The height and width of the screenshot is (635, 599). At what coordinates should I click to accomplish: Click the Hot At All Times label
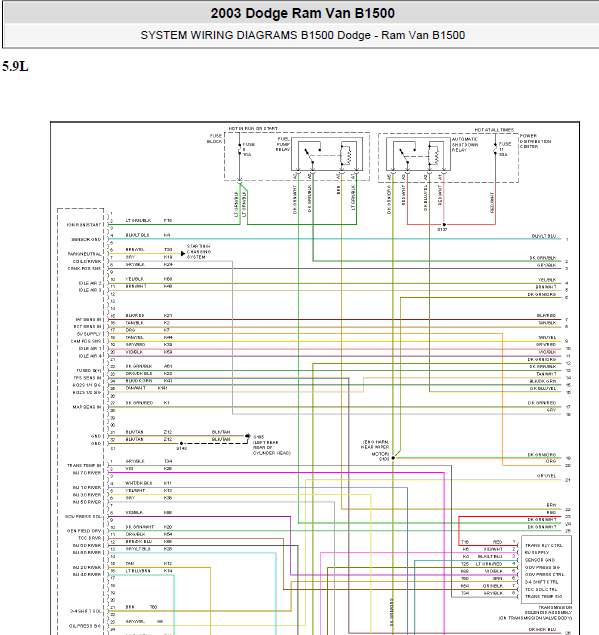[x=494, y=130]
